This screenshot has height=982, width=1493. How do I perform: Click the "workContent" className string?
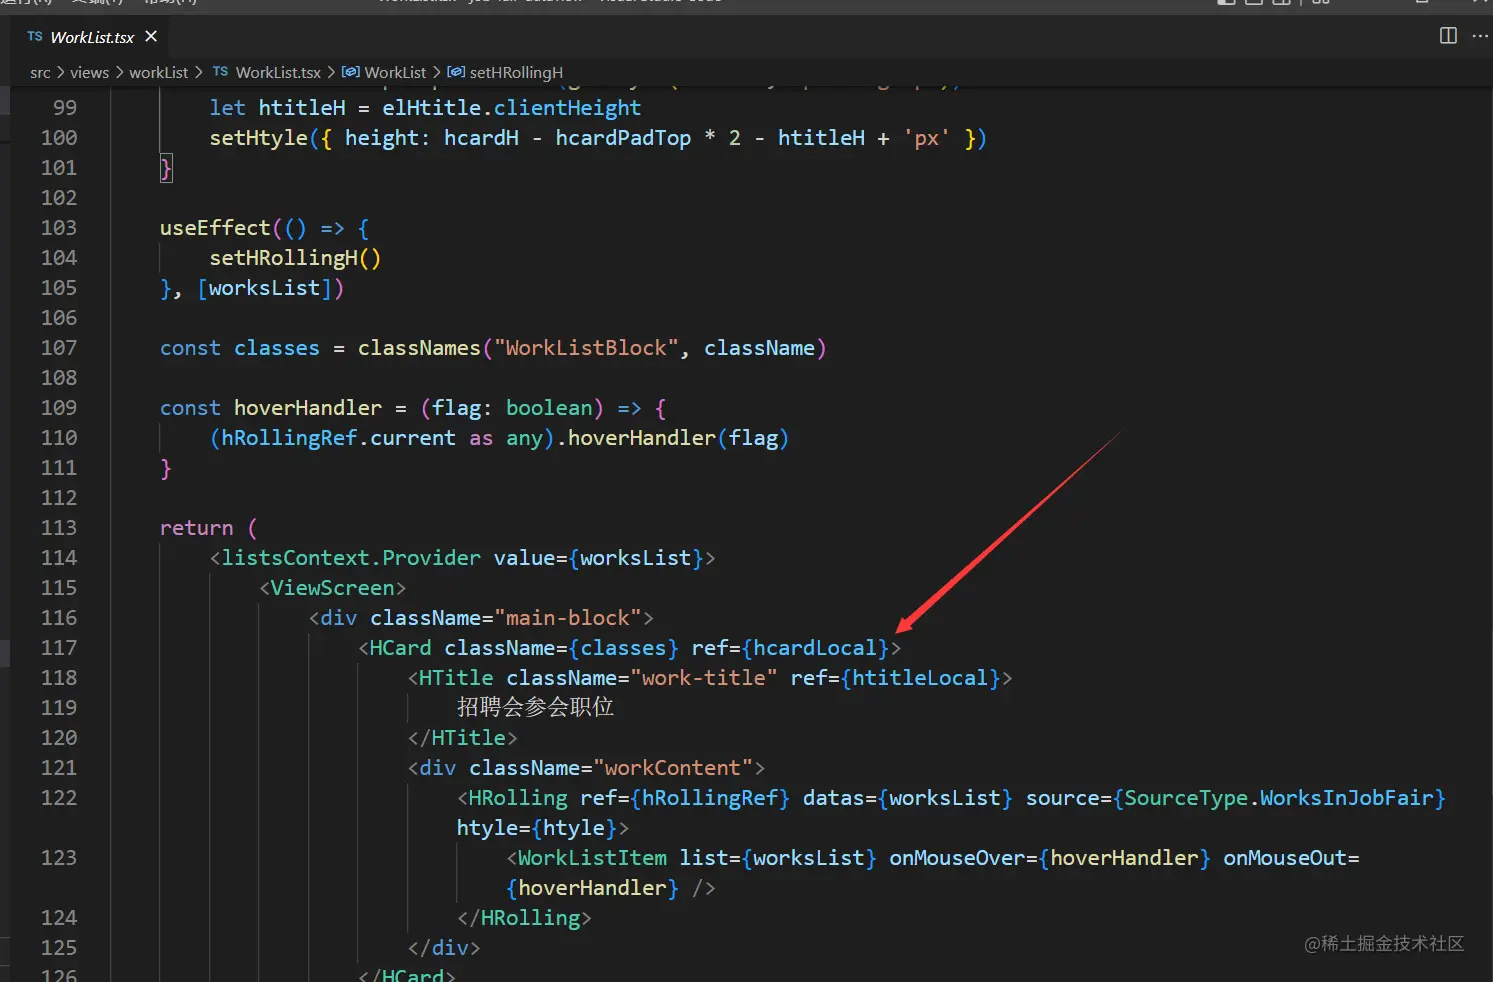(673, 768)
